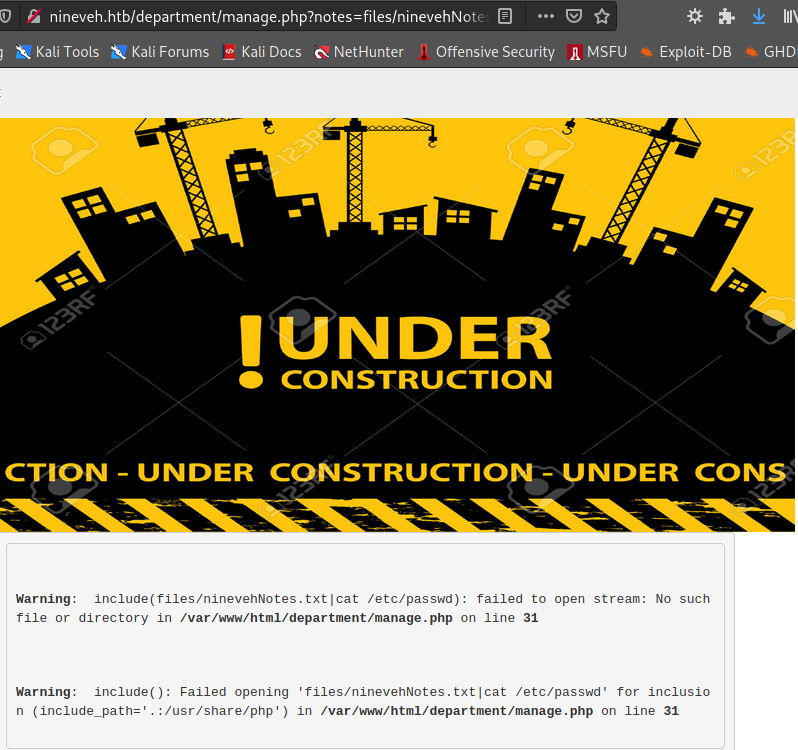
Task: Open the Kali Forums bookmark
Action: point(160,52)
